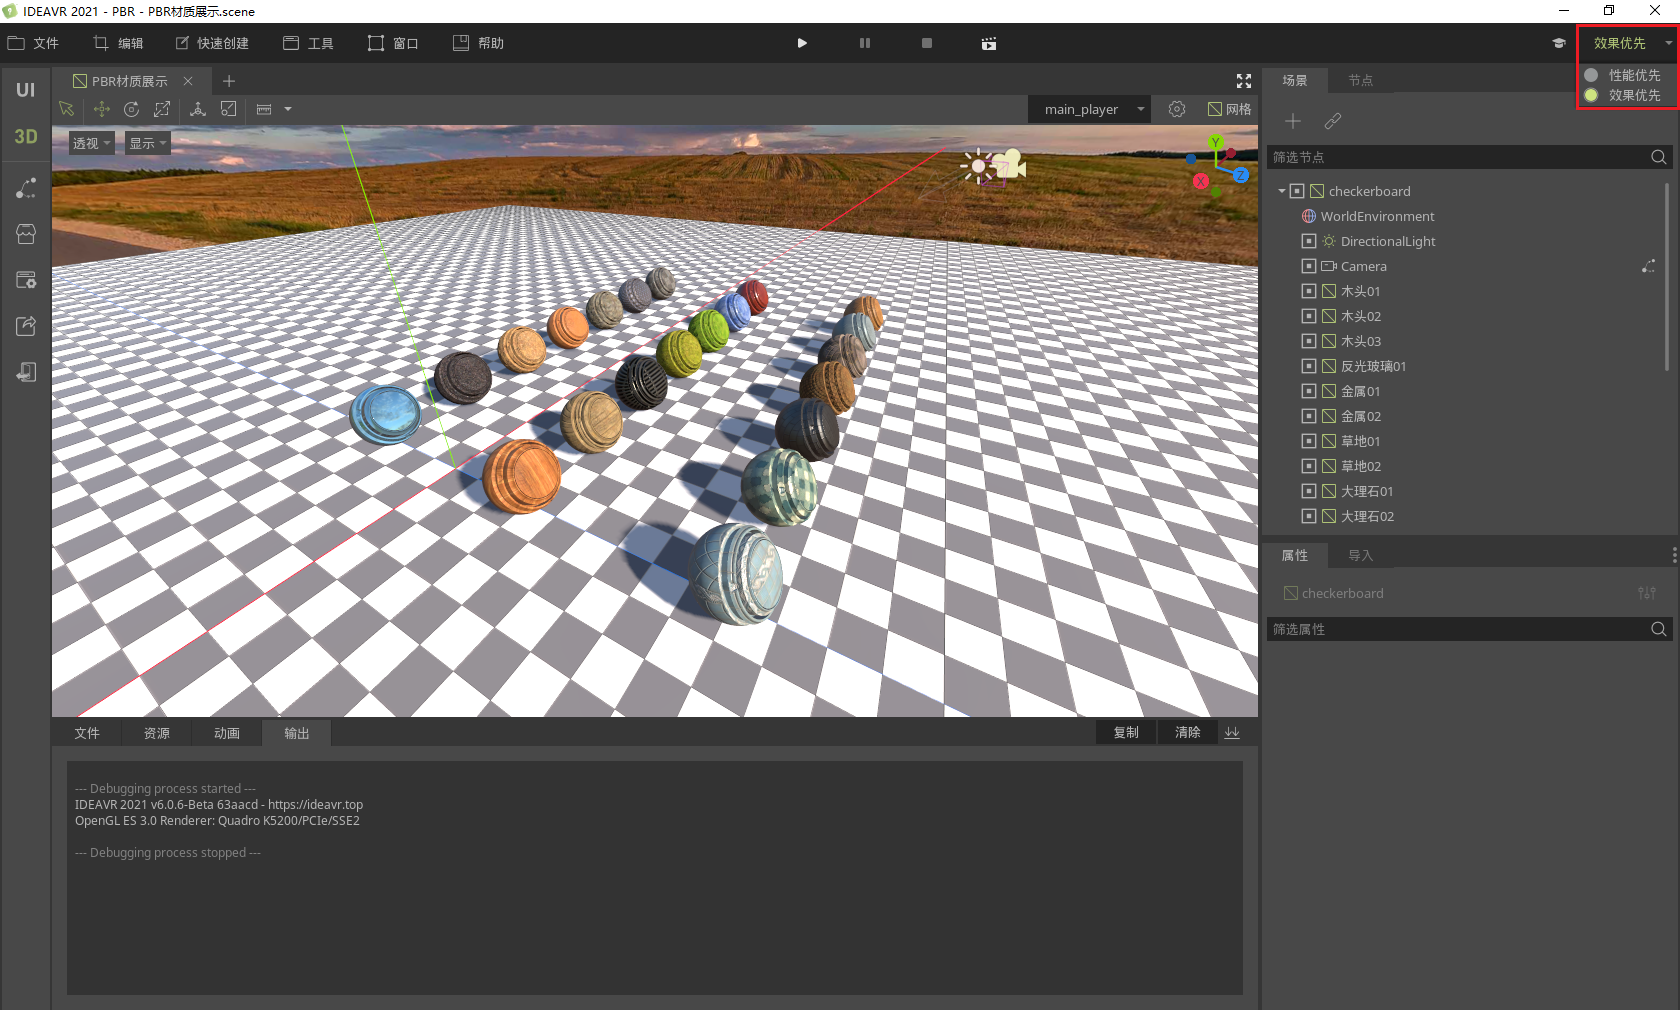Collapse the checkerboard tree node

tap(1282, 191)
